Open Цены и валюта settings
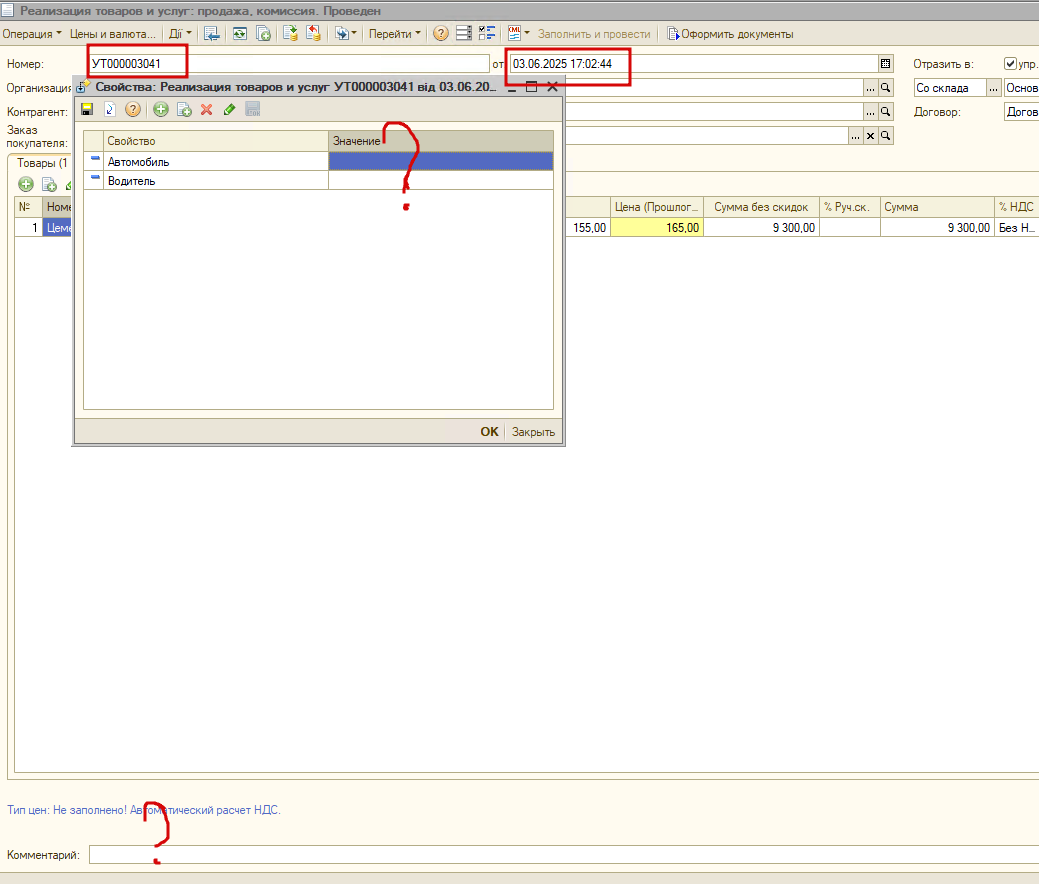The image size is (1039, 884). click(x=113, y=34)
